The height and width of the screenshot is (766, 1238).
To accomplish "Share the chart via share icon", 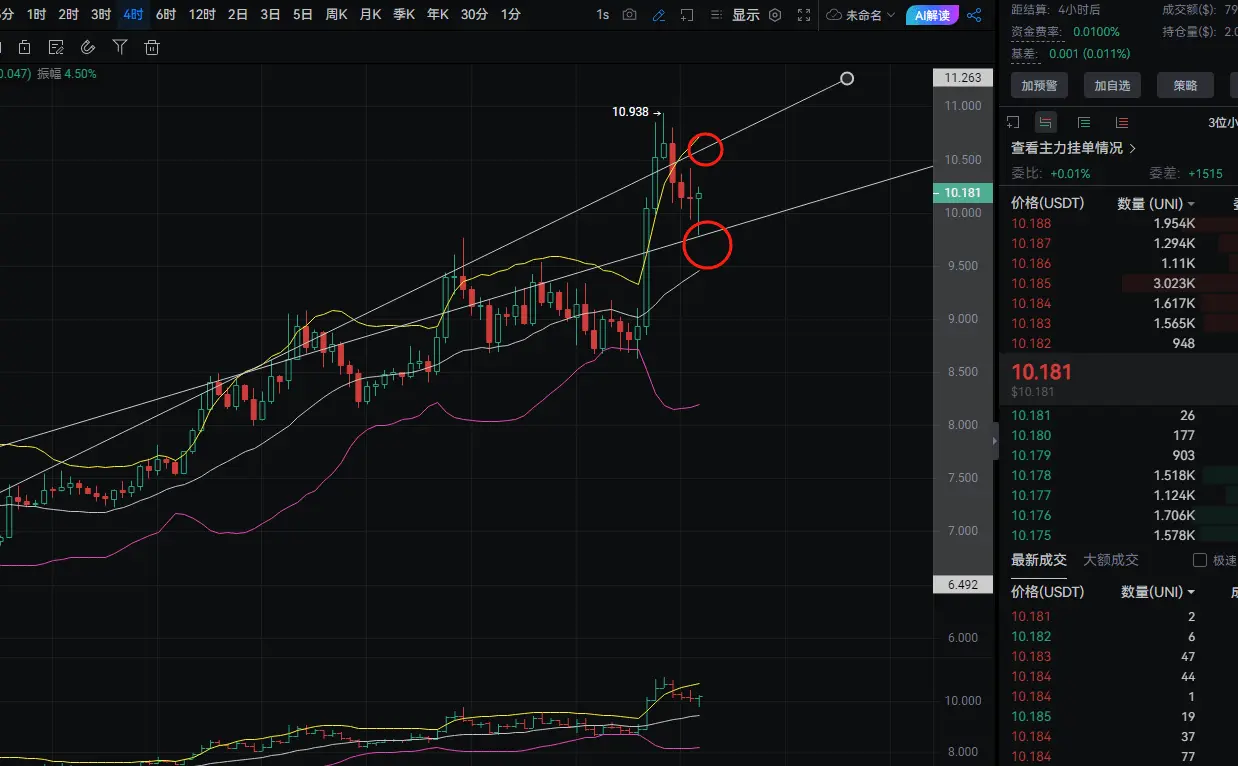I will tap(974, 15).
